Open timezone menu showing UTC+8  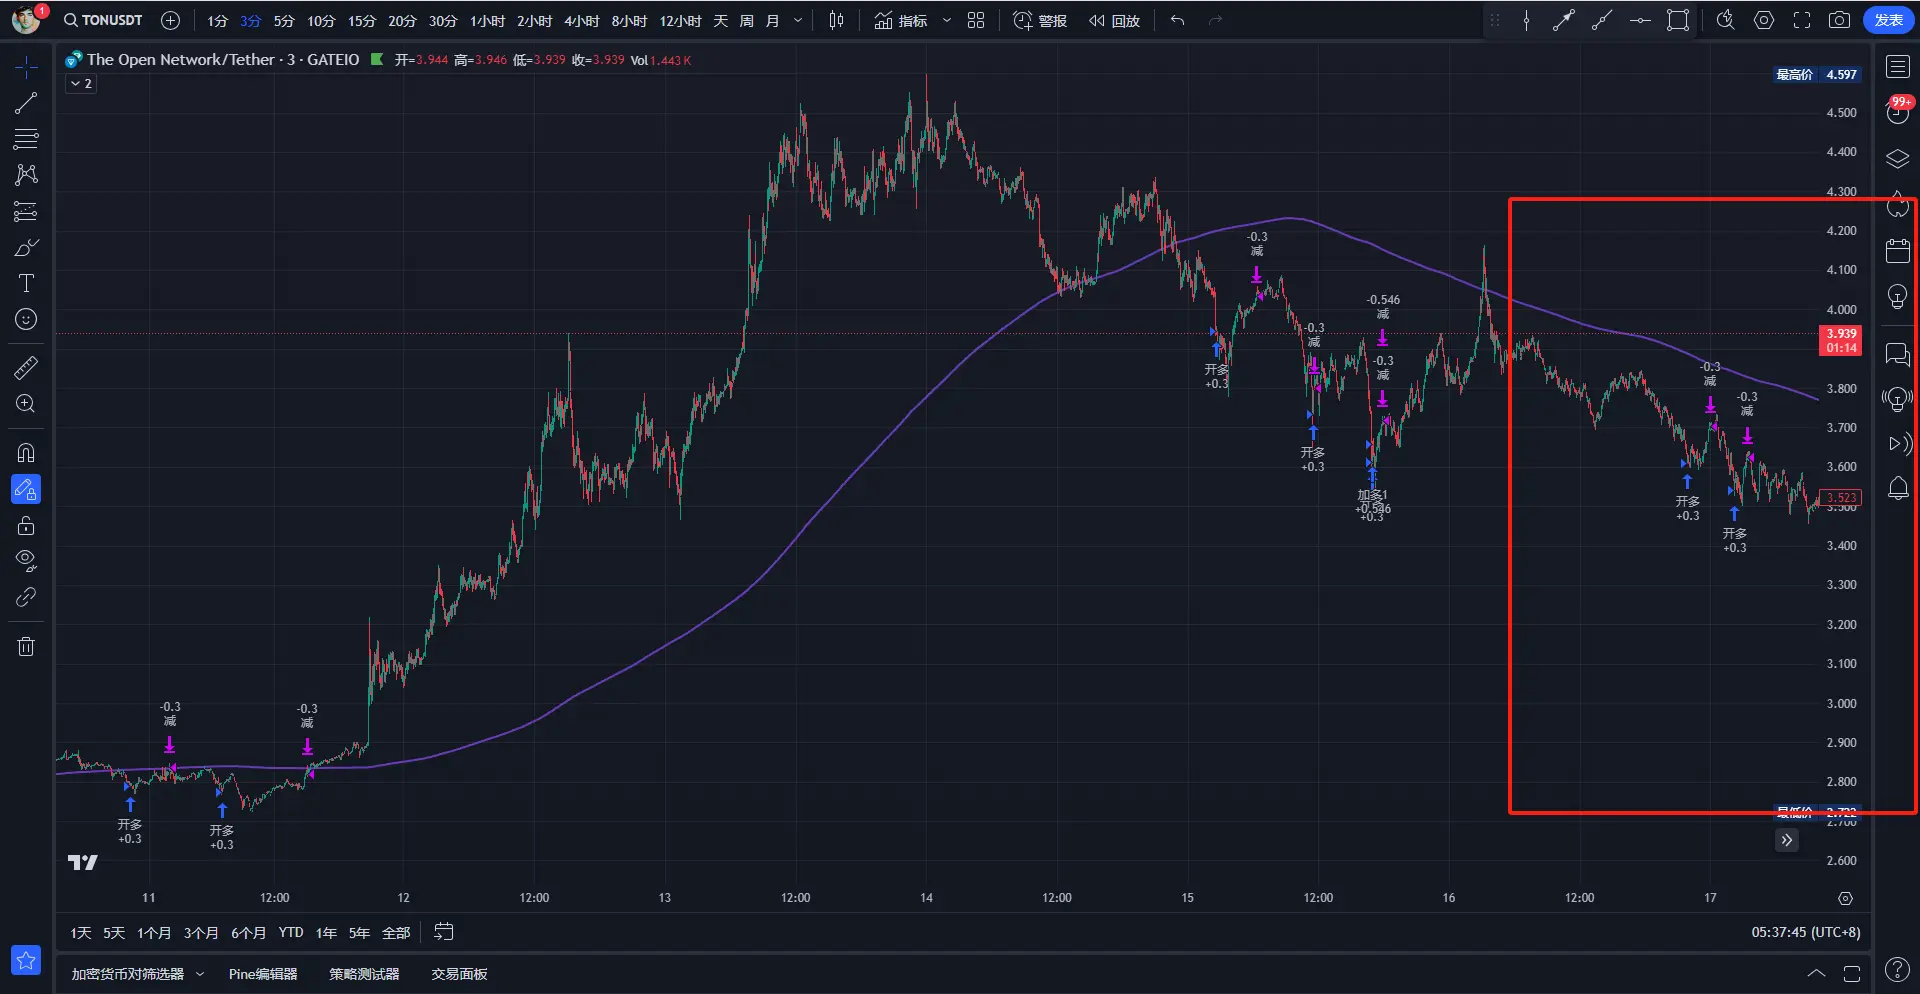pos(1805,932)
